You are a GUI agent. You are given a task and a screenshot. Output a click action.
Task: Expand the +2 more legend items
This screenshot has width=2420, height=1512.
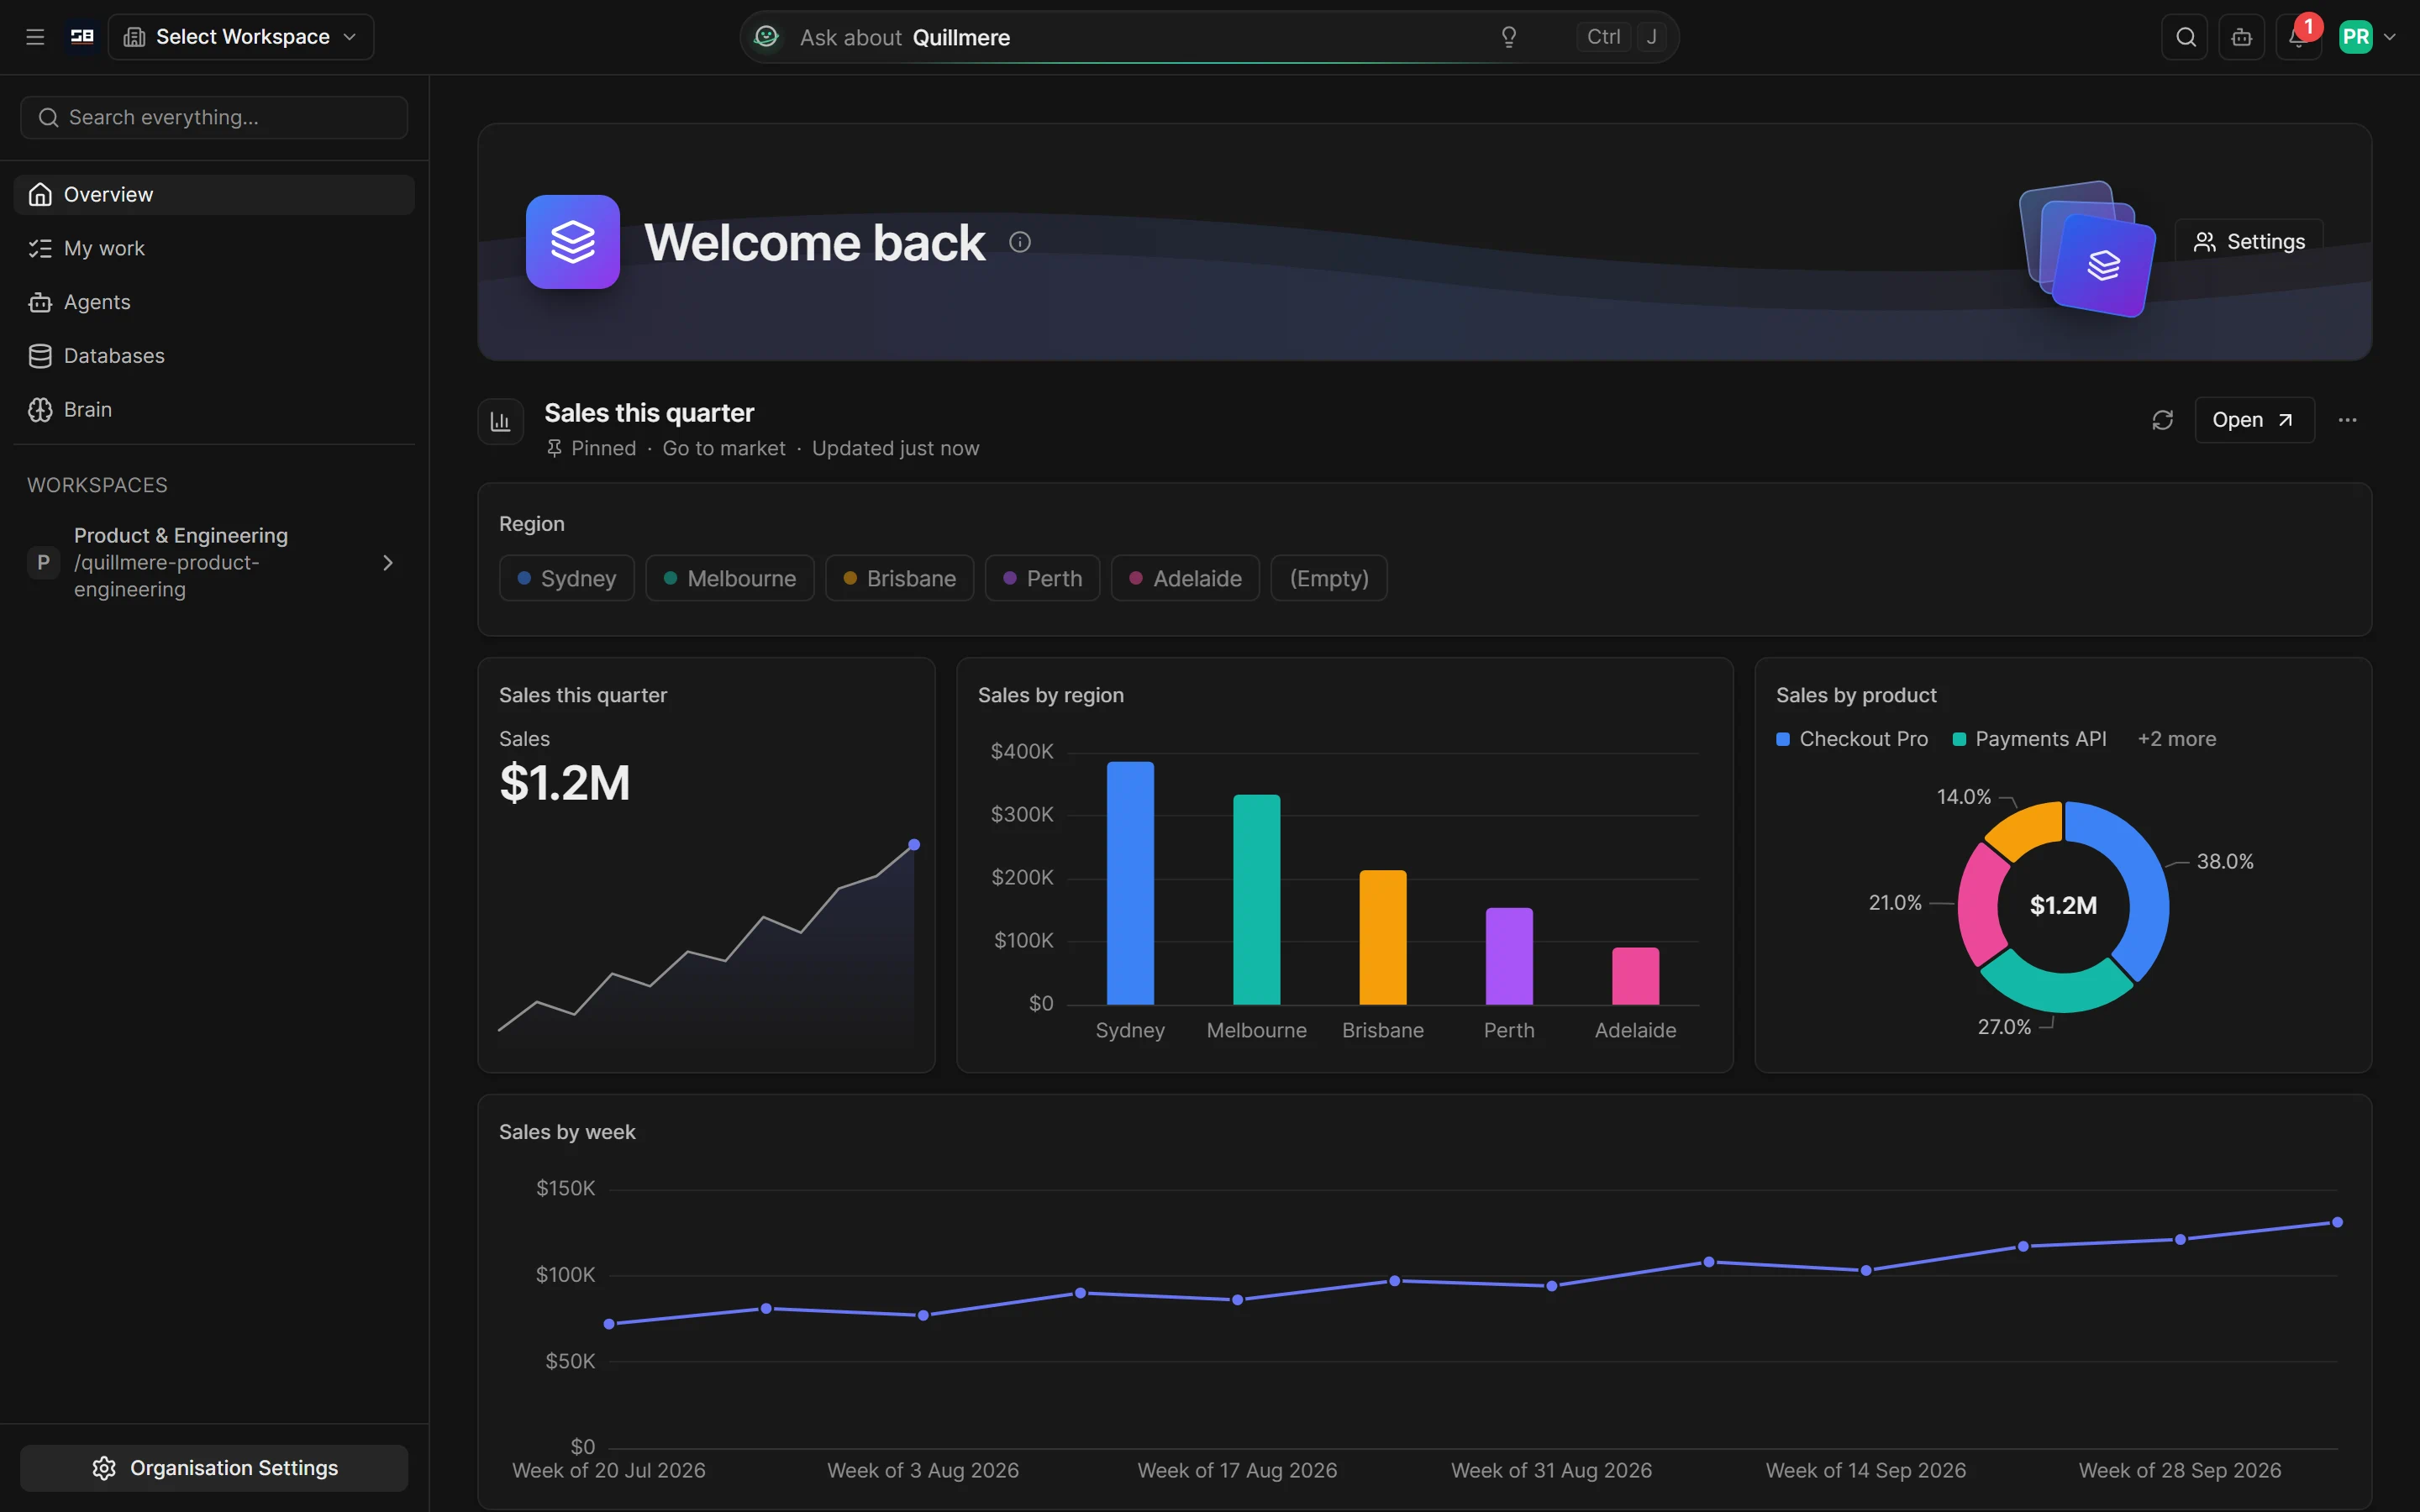pyautogui.click(x=2176, y=739)
